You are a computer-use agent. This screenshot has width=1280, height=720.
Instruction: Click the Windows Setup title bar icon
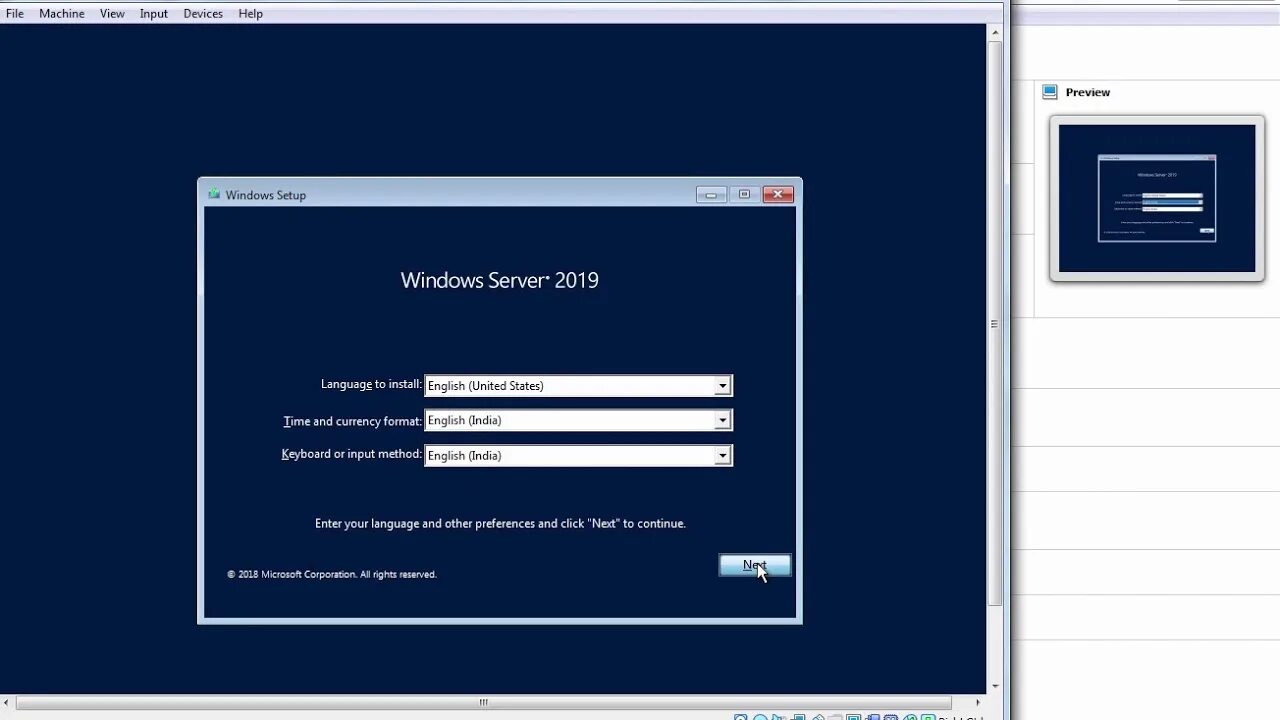tap(214, 194)
